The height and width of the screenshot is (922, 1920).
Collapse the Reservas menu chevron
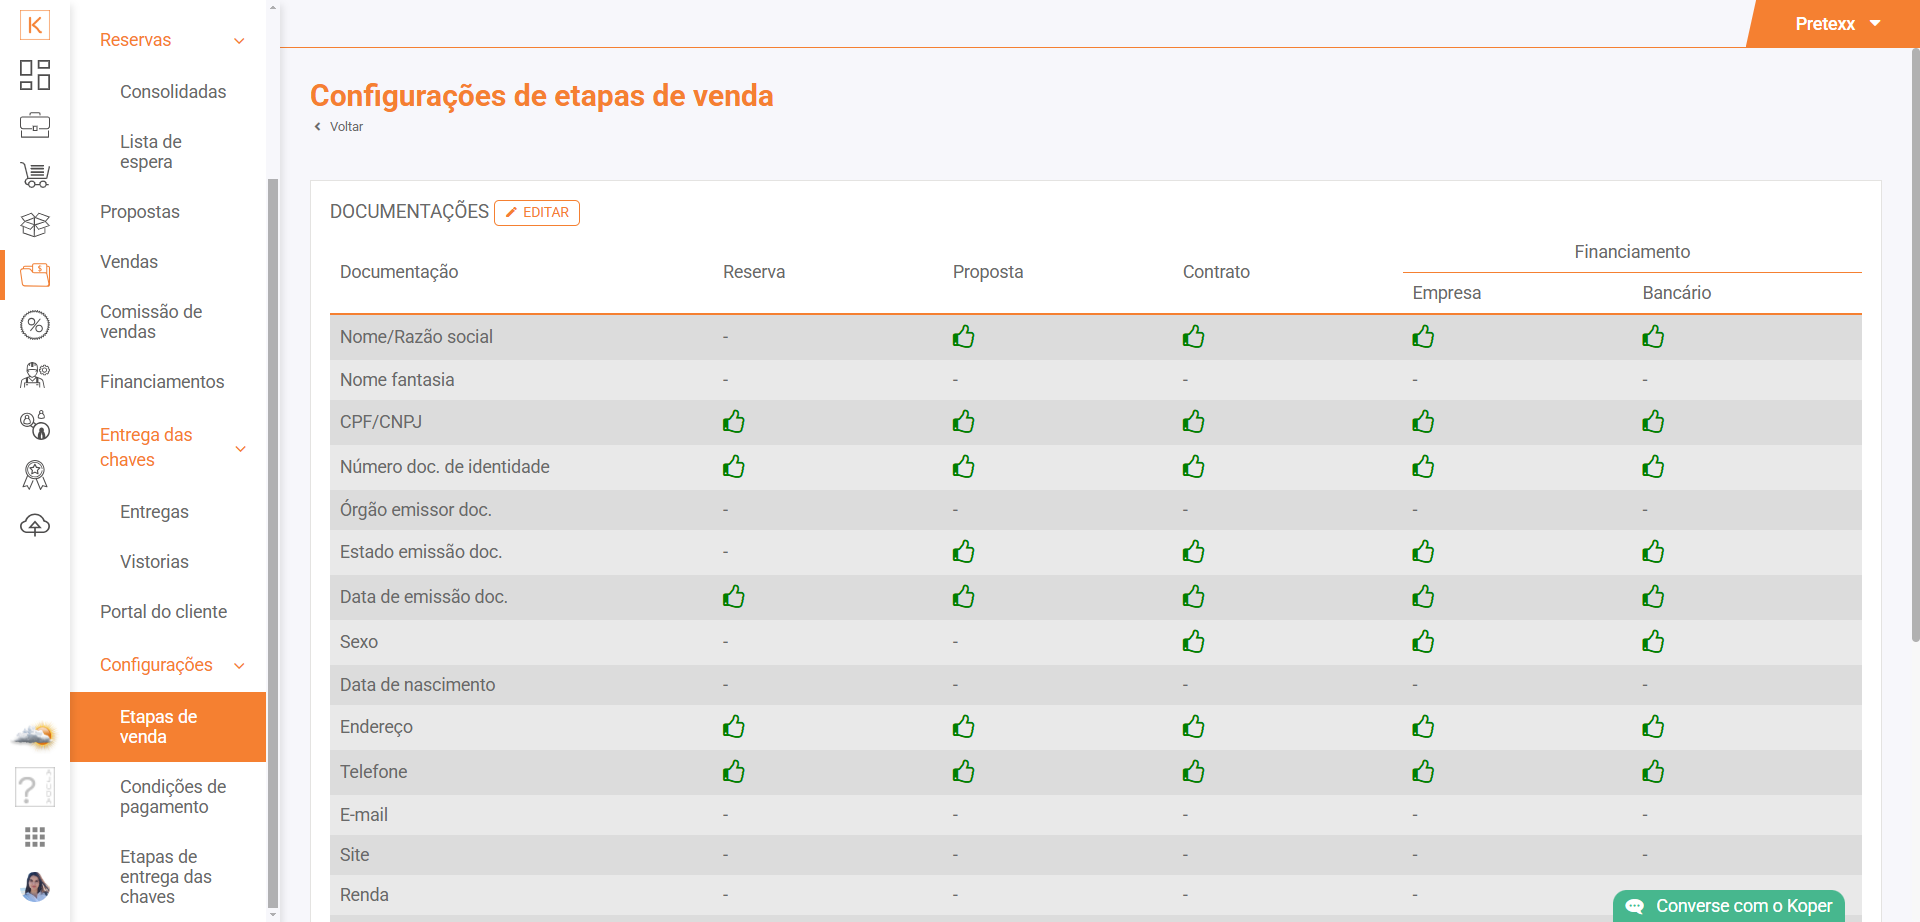239,41
